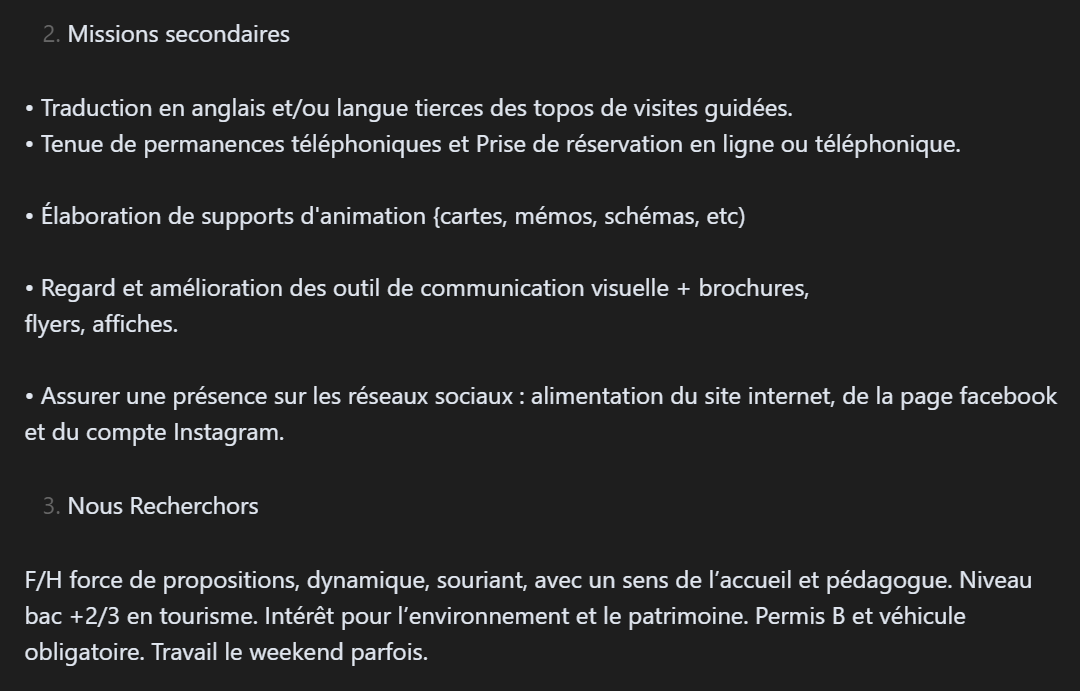This screenshot has height=691, width=1080.
Task: Click the "Nous Recherchors" heading
Action: click(163, 506)
